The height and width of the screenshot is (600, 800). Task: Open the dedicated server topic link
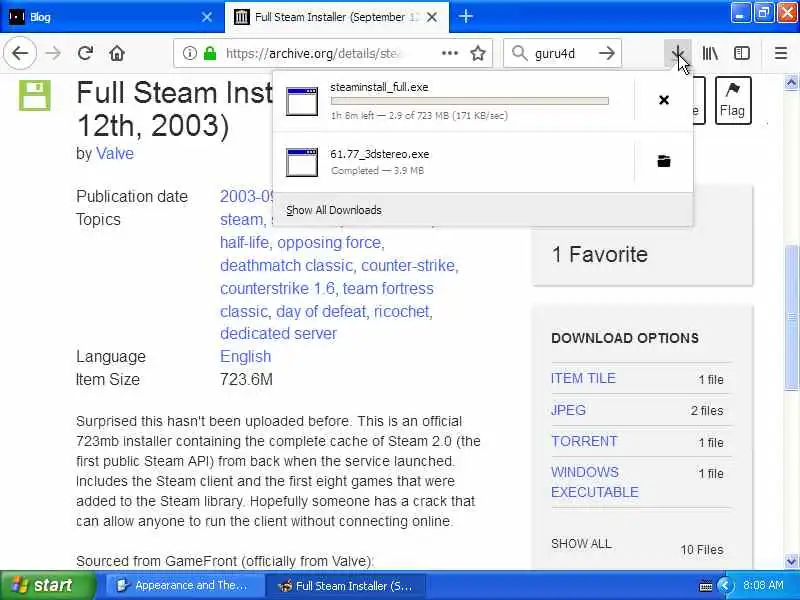tap(279, 333)
